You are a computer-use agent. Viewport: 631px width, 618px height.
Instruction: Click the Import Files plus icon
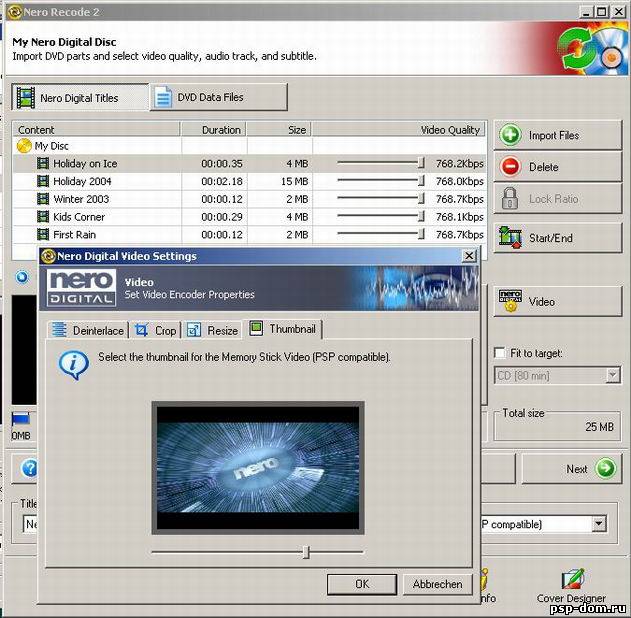point(510,135)
